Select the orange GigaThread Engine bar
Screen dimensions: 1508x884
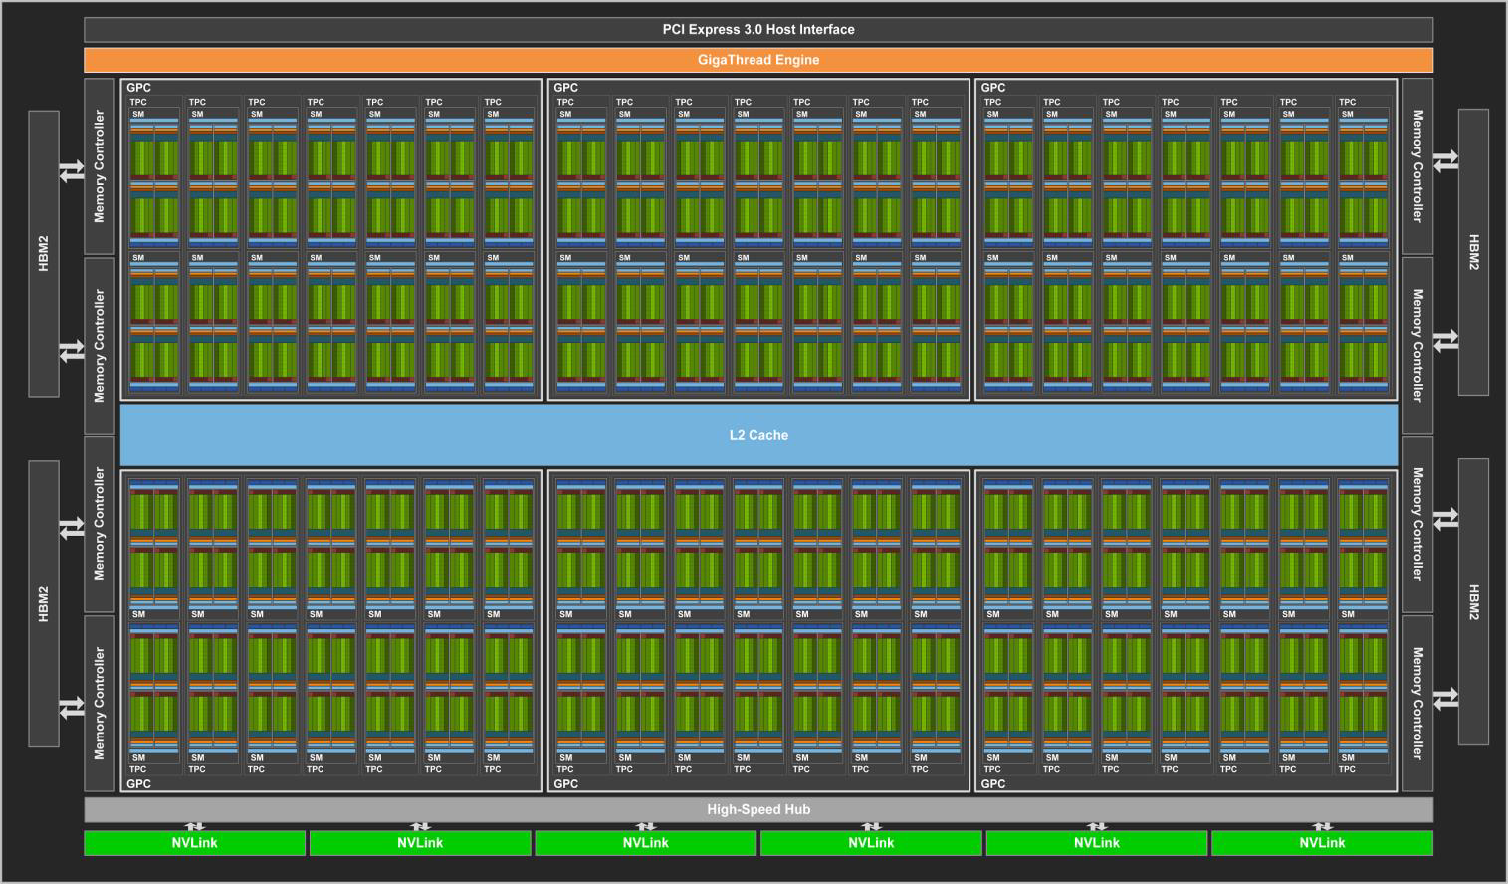point(758,60)
